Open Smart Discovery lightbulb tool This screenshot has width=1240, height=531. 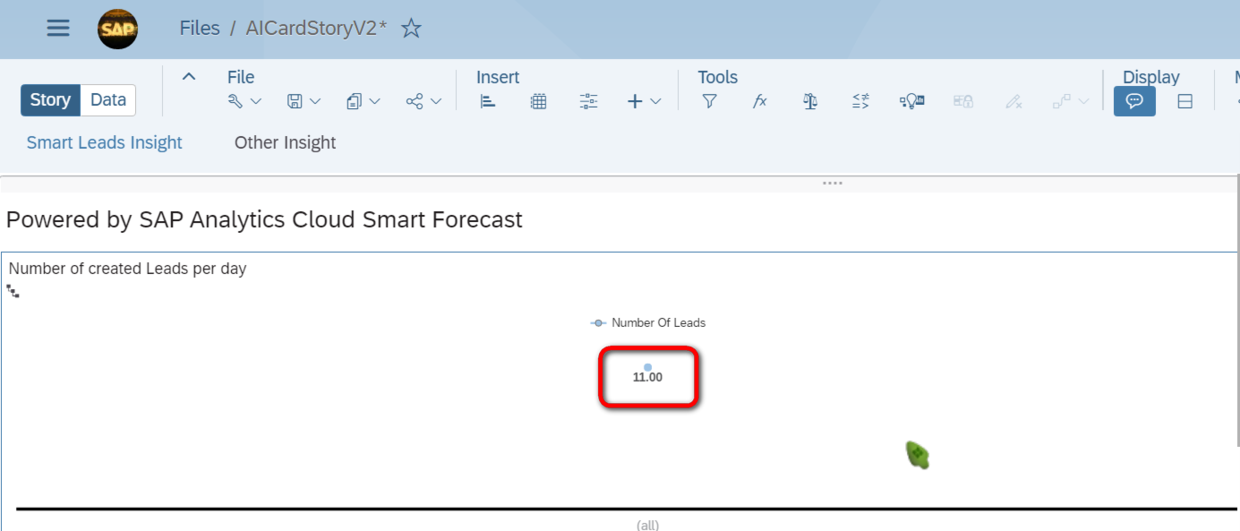[x=912, y=101]
